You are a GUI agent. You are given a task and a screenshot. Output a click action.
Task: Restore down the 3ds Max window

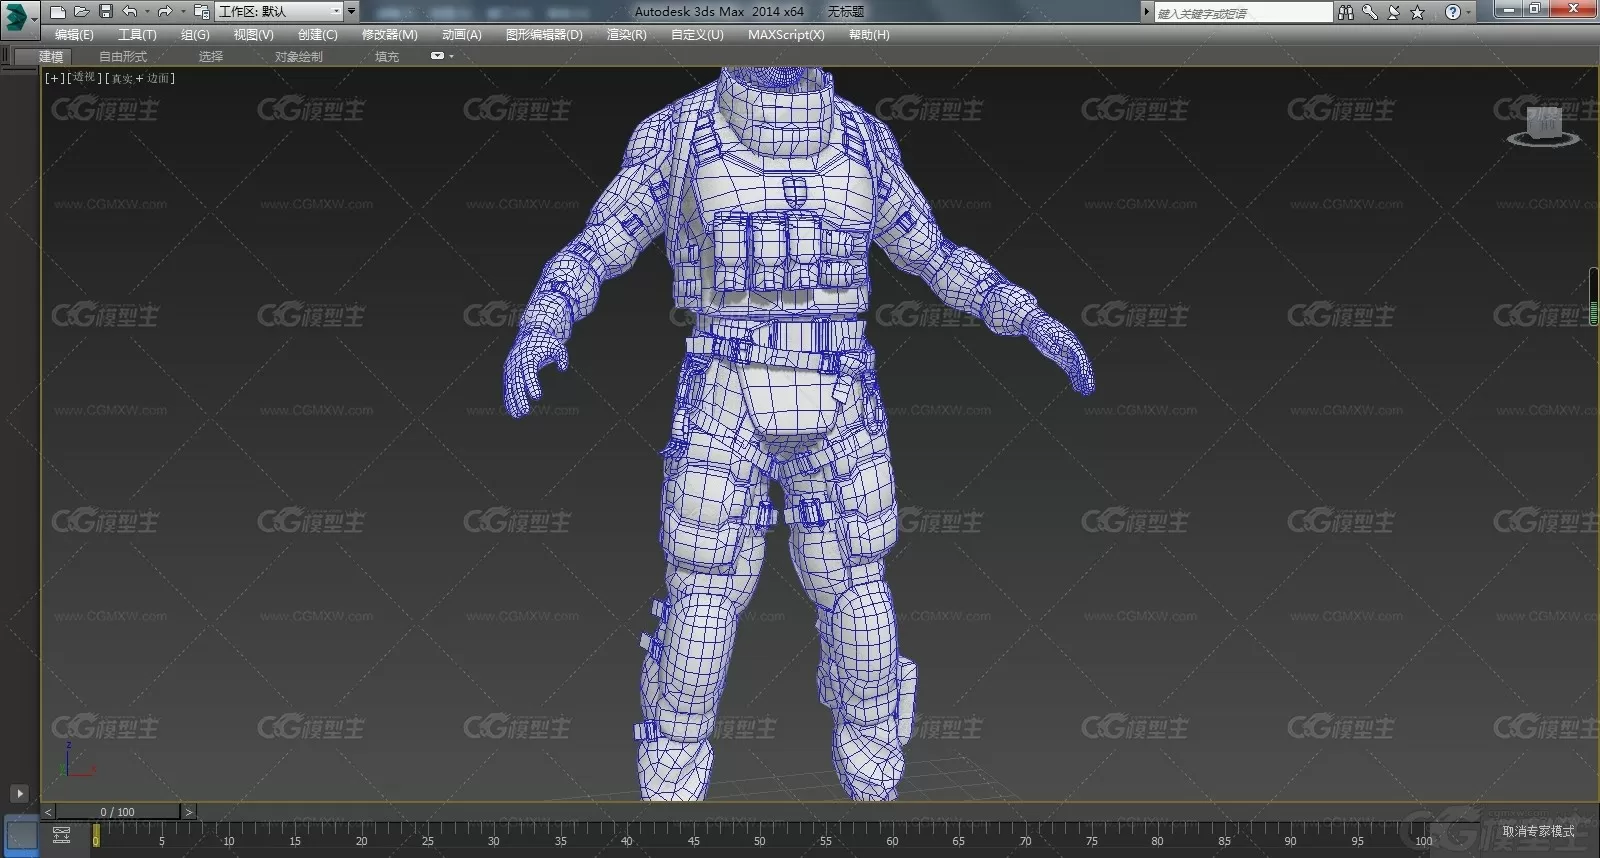pos(1535,9)
